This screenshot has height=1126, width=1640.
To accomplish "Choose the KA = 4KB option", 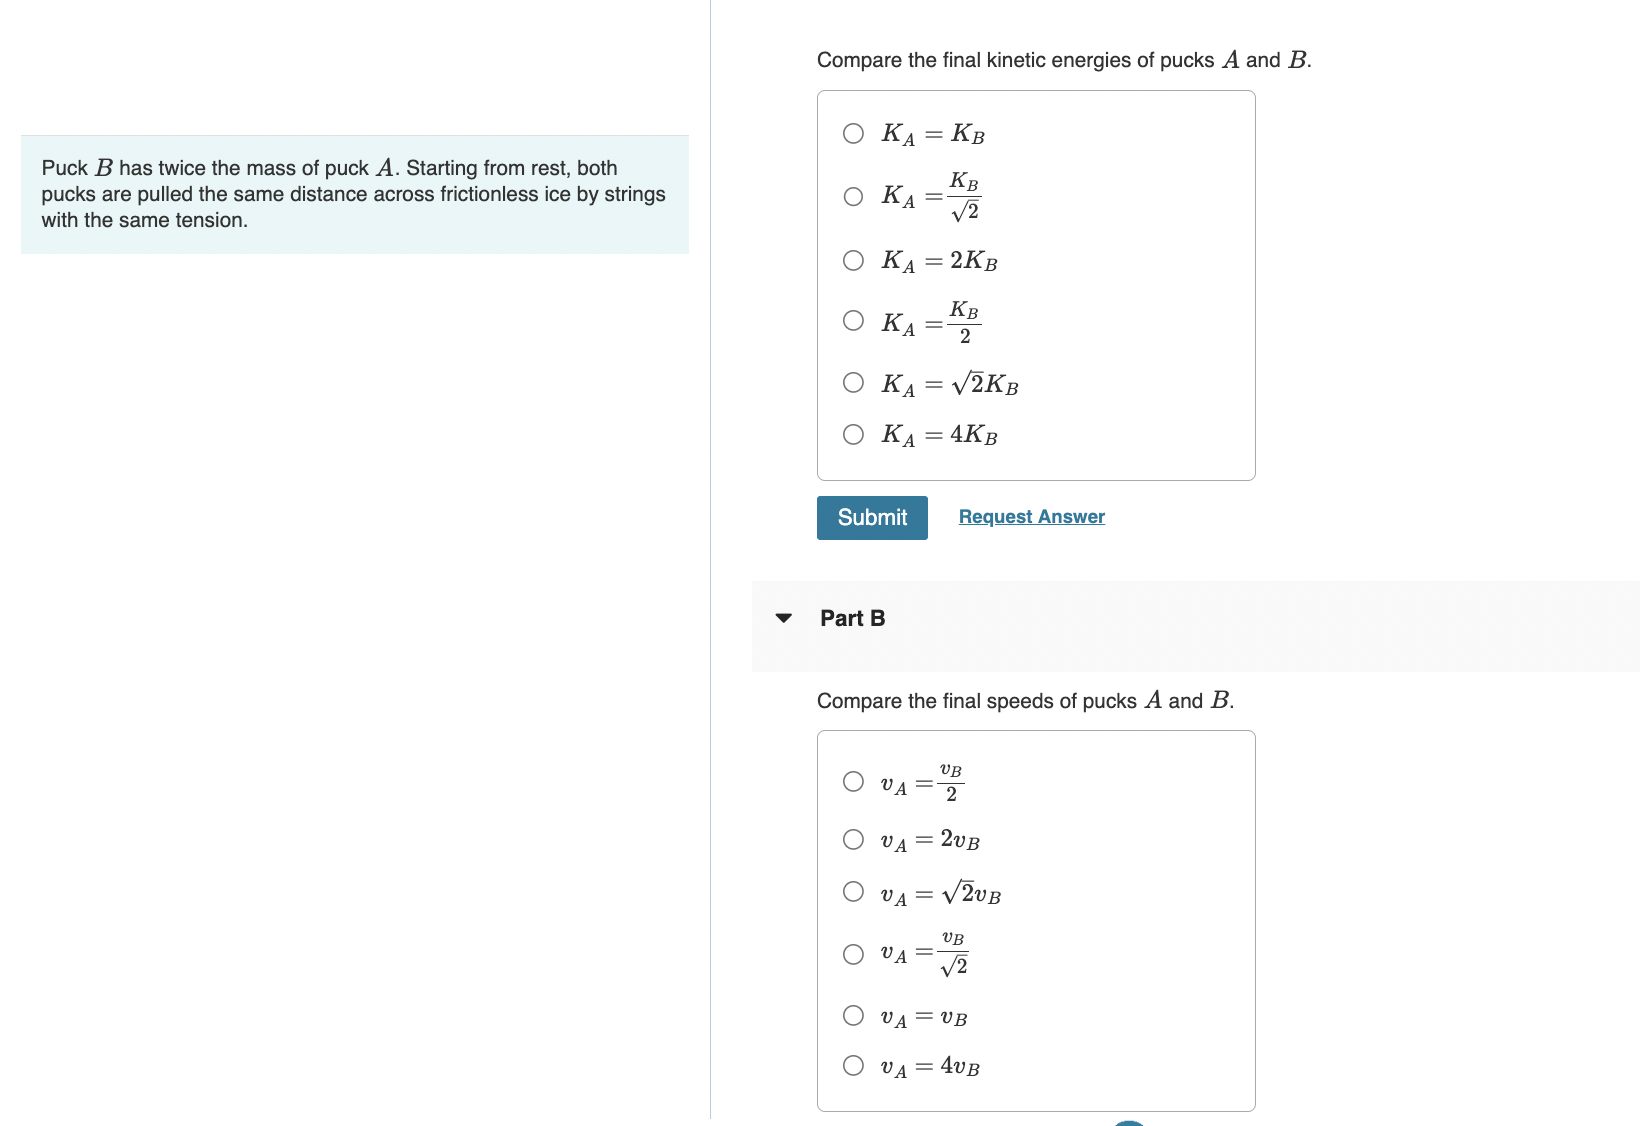I will point(852,434).
